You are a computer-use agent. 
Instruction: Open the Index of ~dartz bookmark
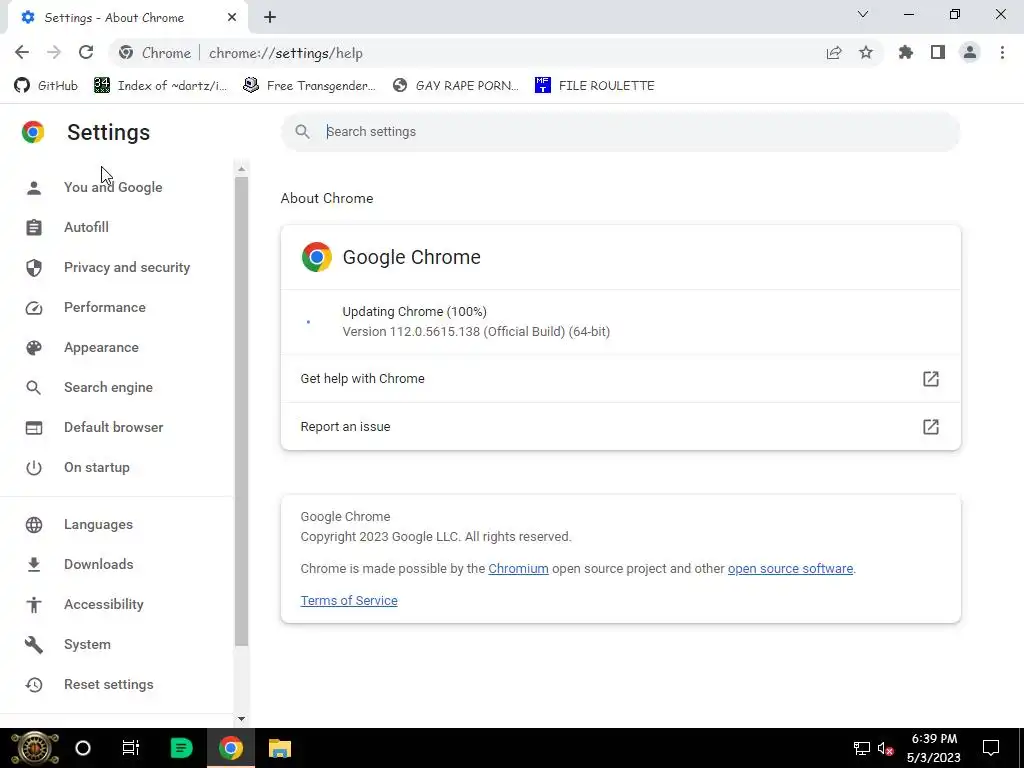click(161, 86)
